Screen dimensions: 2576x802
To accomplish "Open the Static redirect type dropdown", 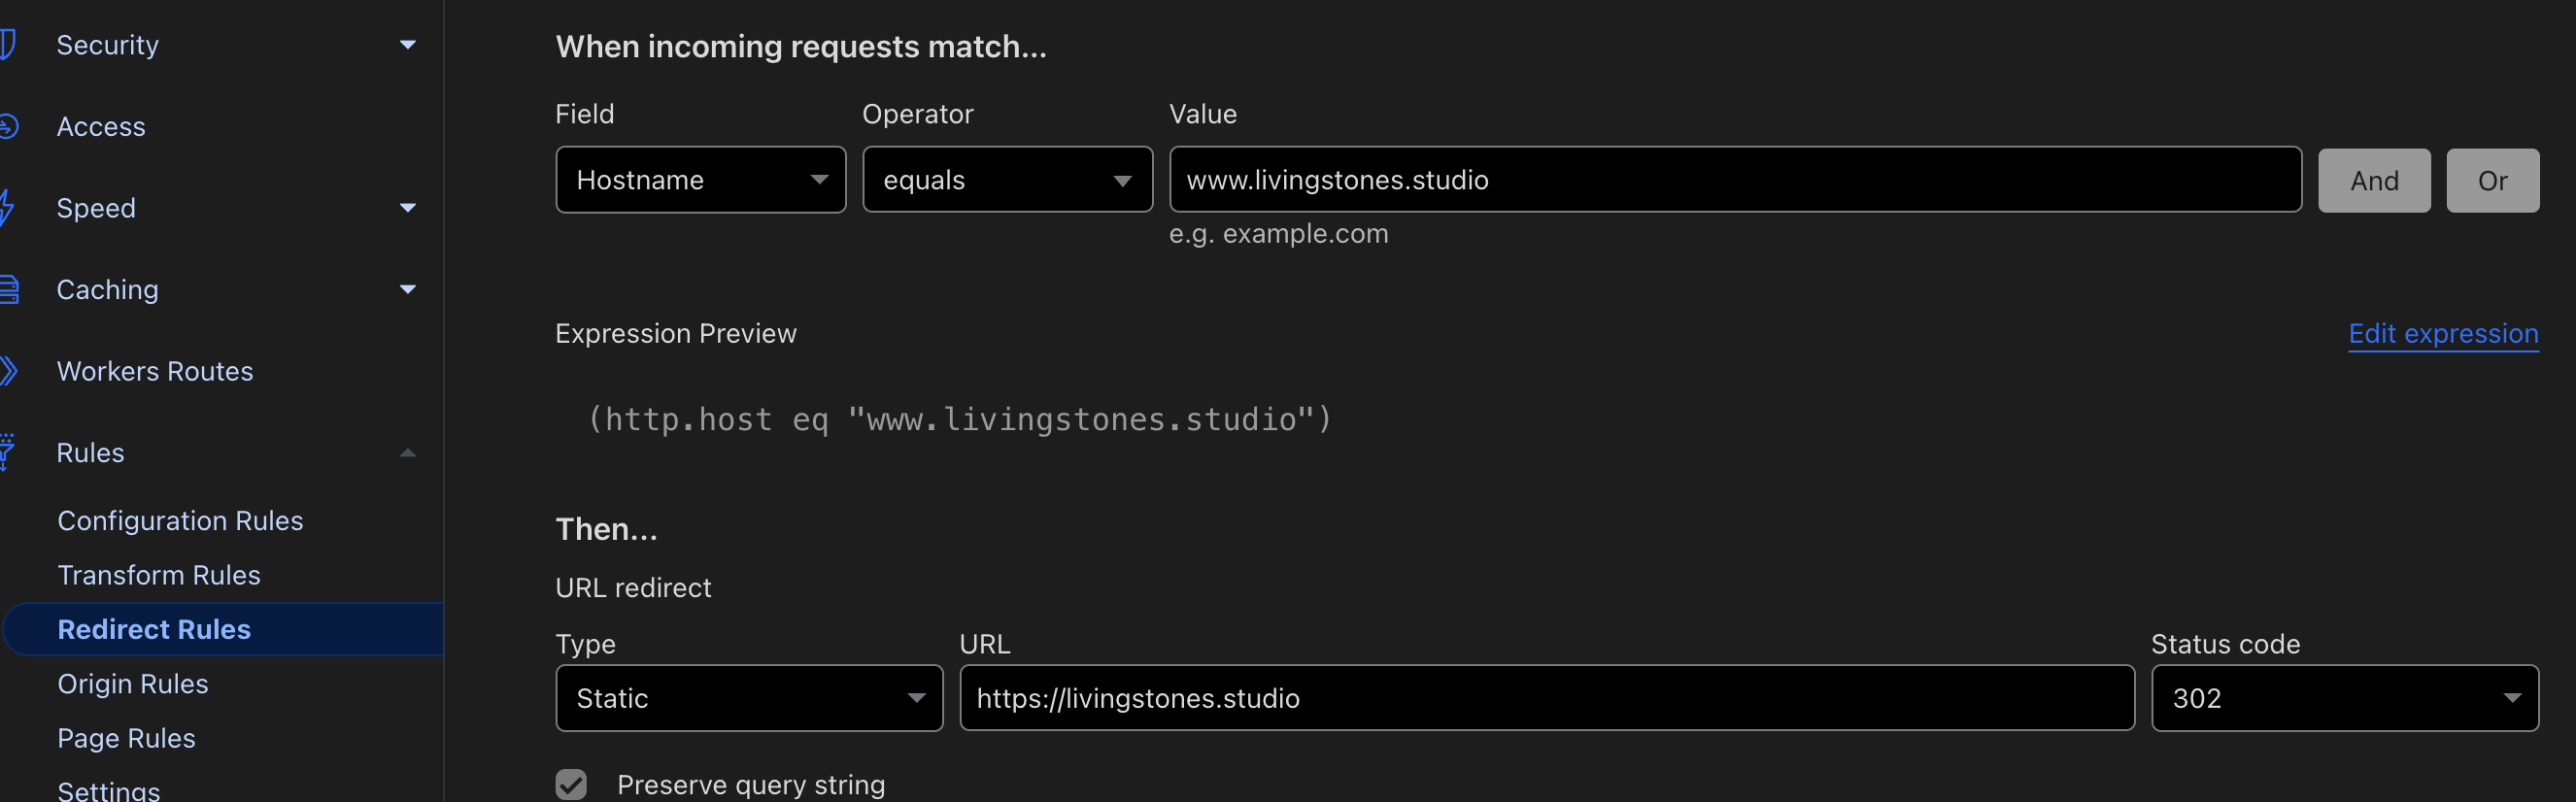I will pyautogui.click(x=748, y=698).
